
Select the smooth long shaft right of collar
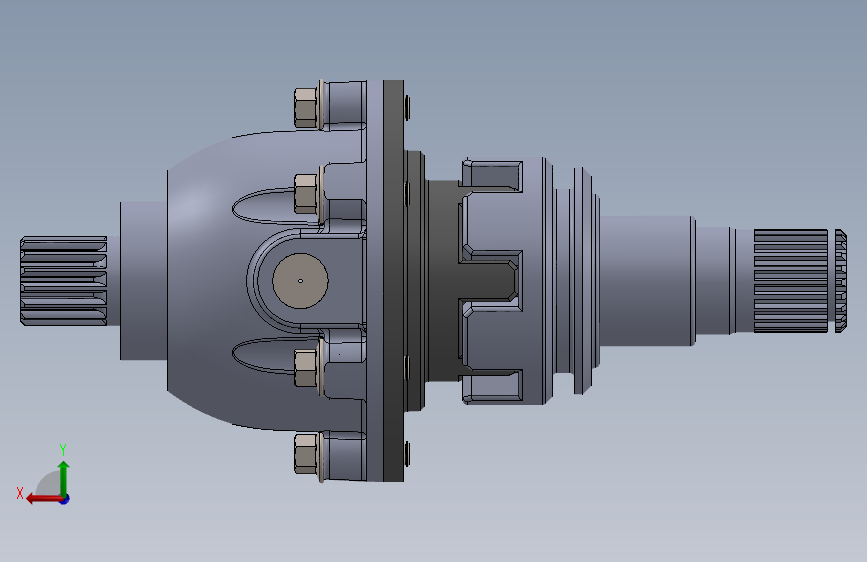(647, 281)
